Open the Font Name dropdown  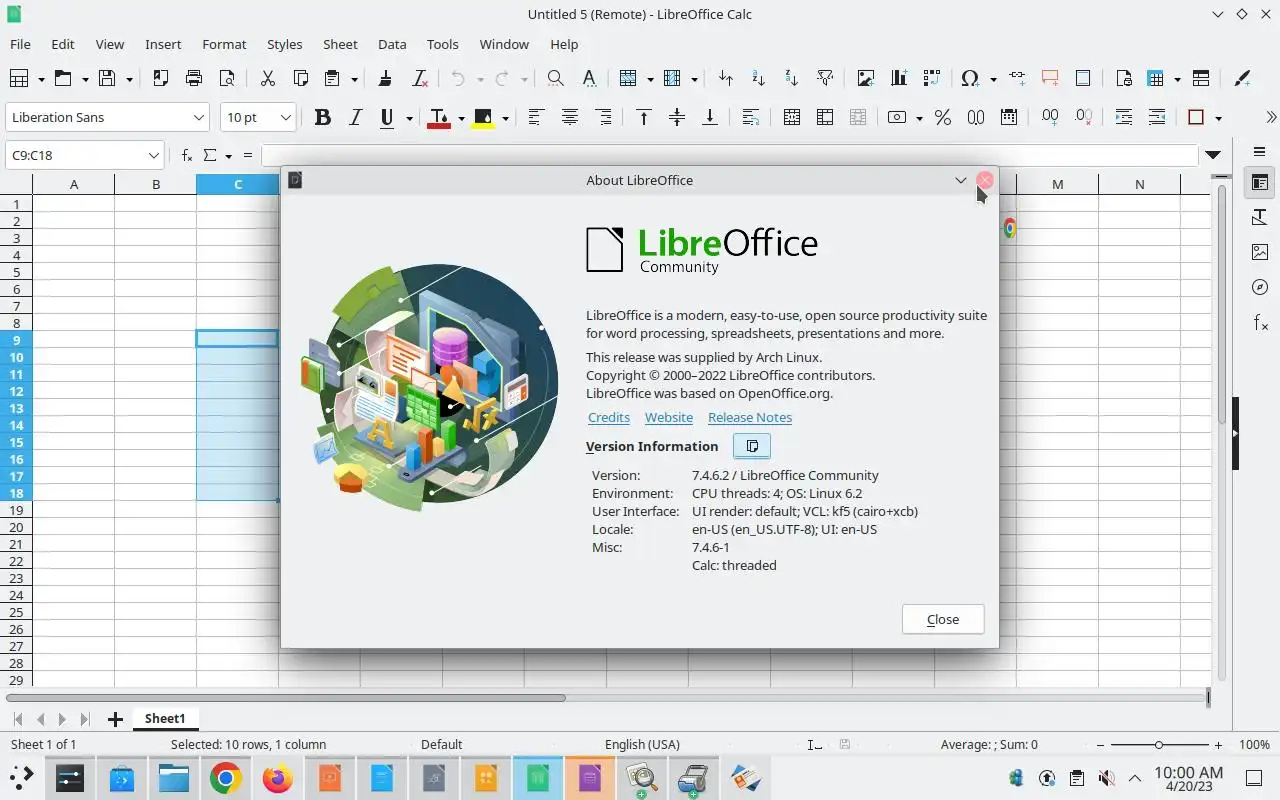pos(198,118)
